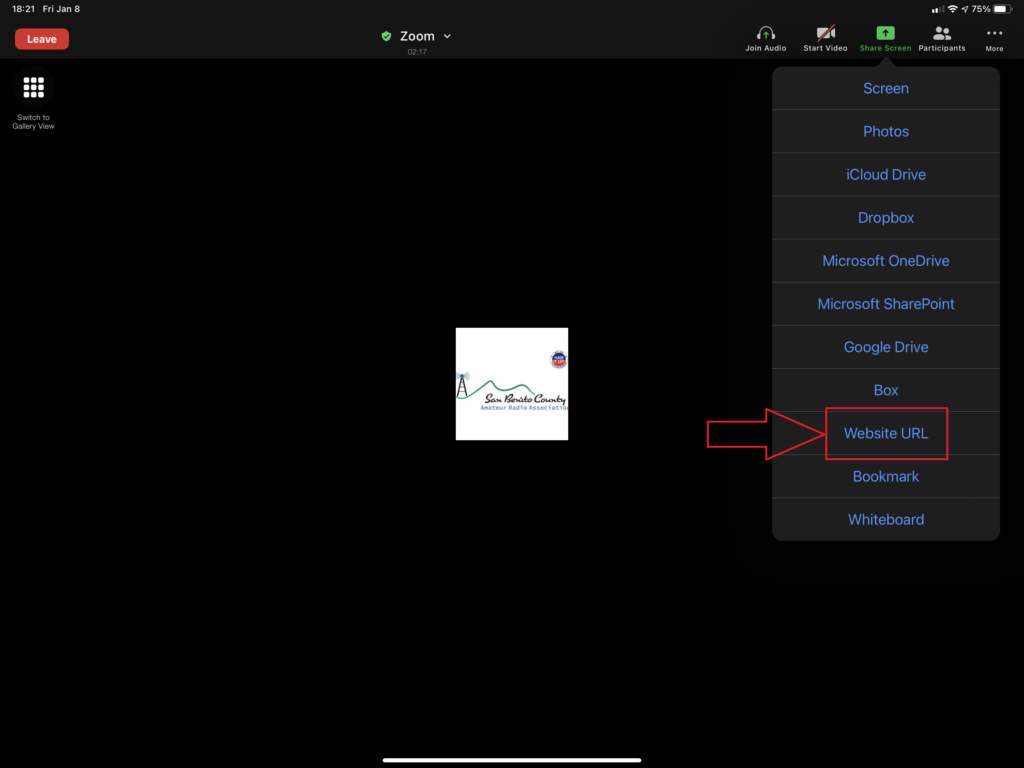
Task: Click the San Benito County radio logo
Action: [512, 384]
